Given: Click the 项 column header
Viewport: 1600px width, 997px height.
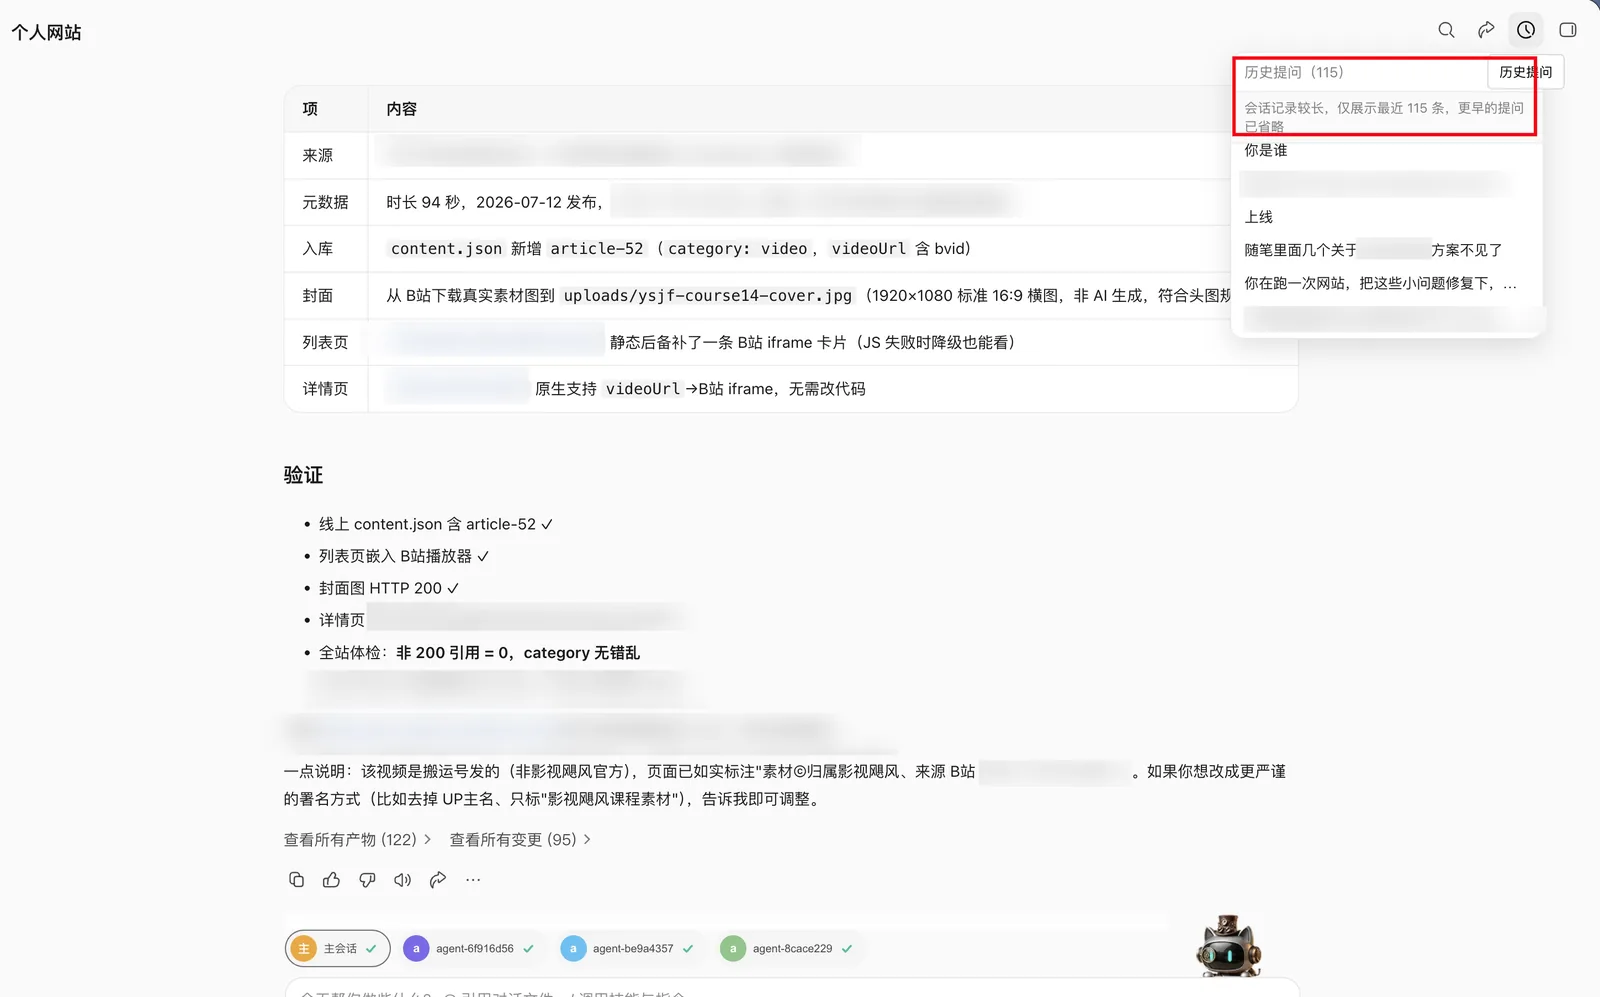Looking at the screenshot, I should 310,109.
